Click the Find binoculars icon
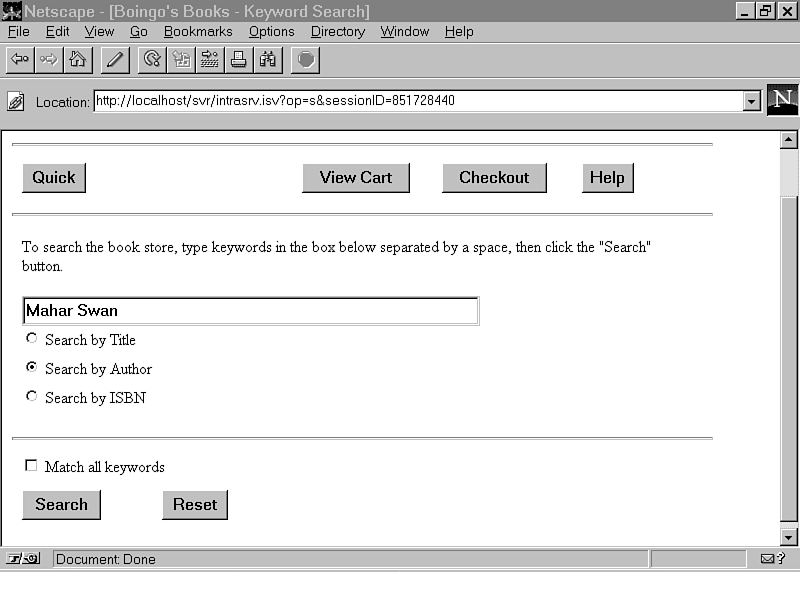This screenshot has height=600, width=800. (268, 60)
